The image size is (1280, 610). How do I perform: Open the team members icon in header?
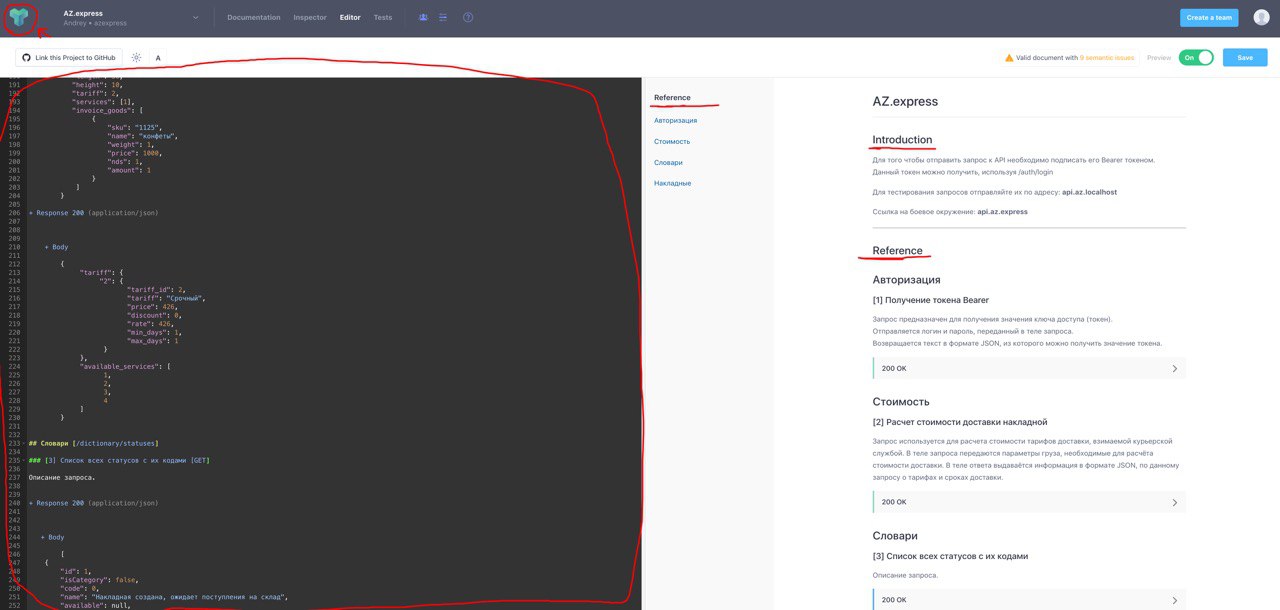(x=424, y=17)
